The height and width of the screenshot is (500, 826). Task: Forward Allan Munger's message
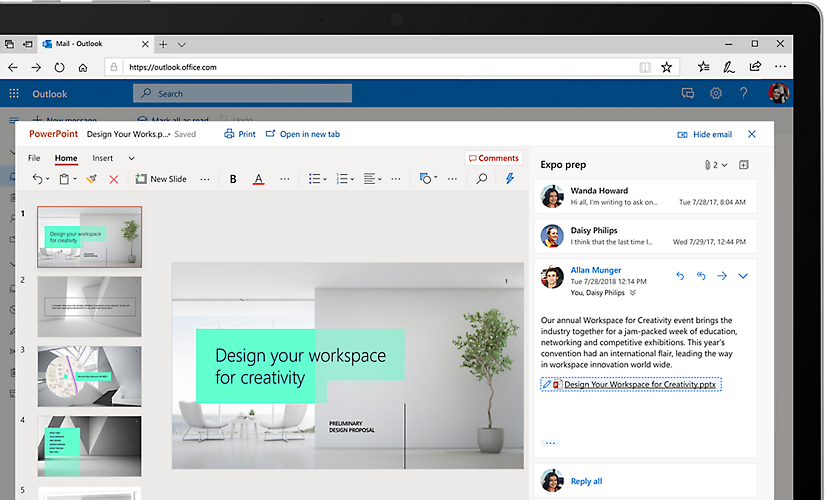point(721,276)
